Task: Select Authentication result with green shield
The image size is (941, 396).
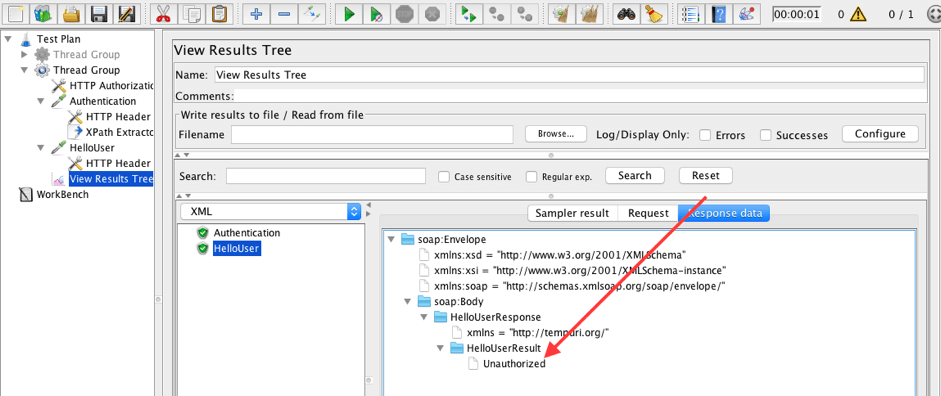Action: pyautogui.click(x=247, y=233)
